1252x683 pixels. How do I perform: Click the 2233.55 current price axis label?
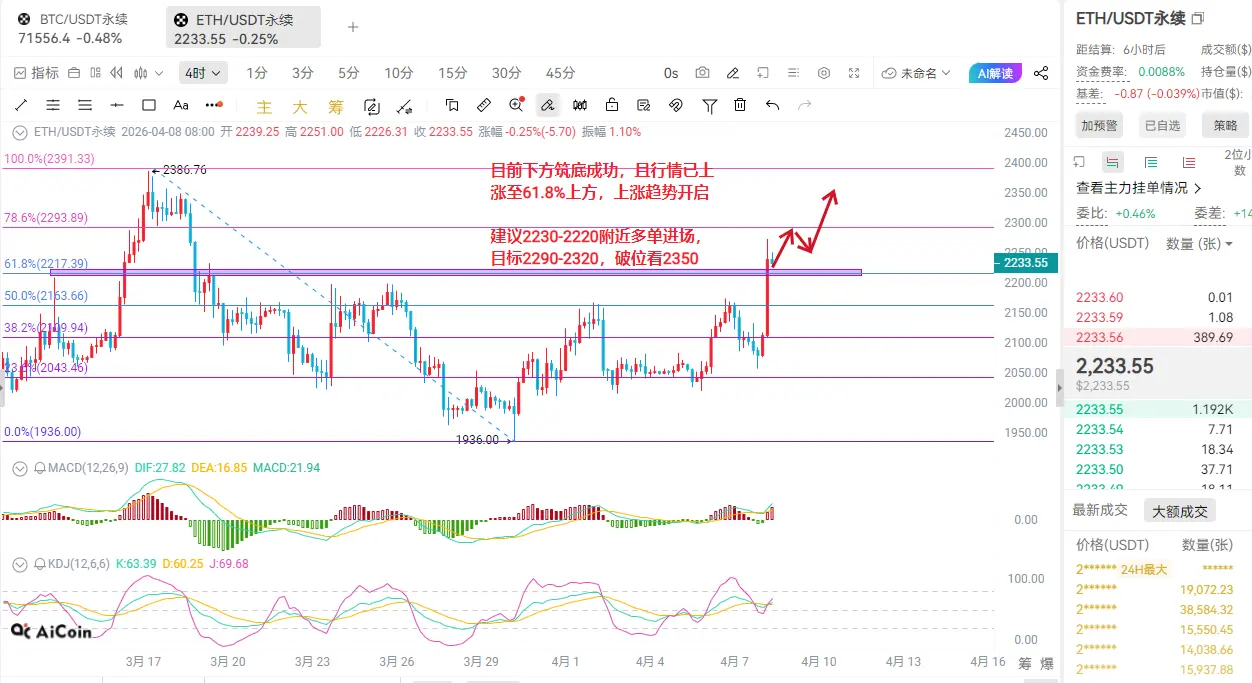coord(1026,262)
